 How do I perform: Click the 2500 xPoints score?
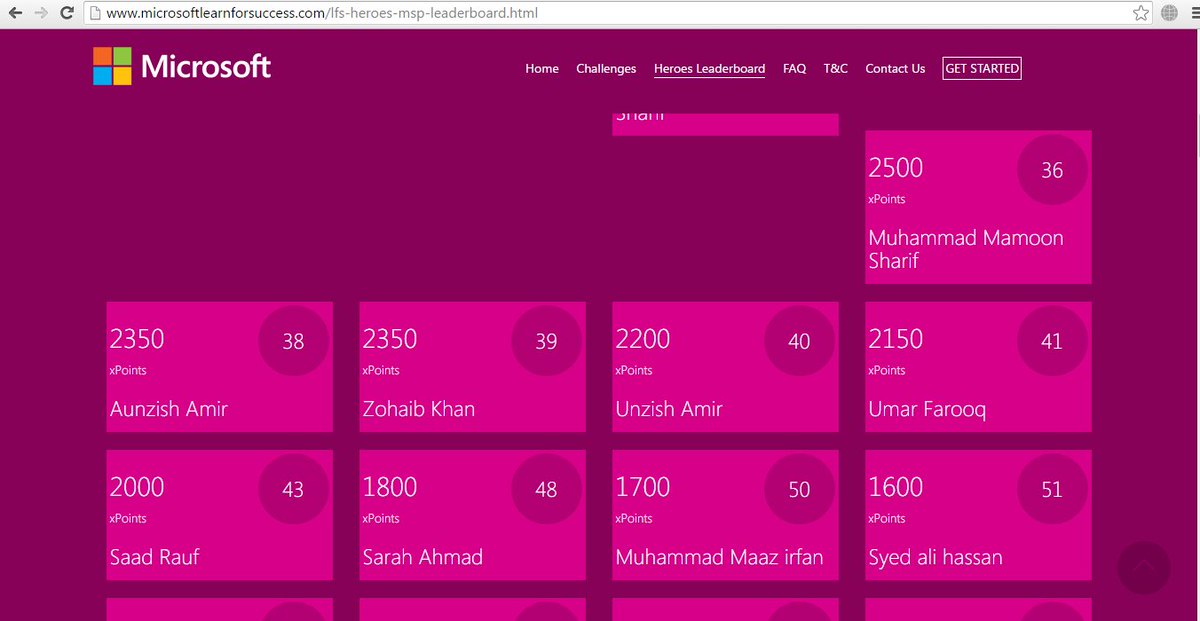click(x=896, y=168)
